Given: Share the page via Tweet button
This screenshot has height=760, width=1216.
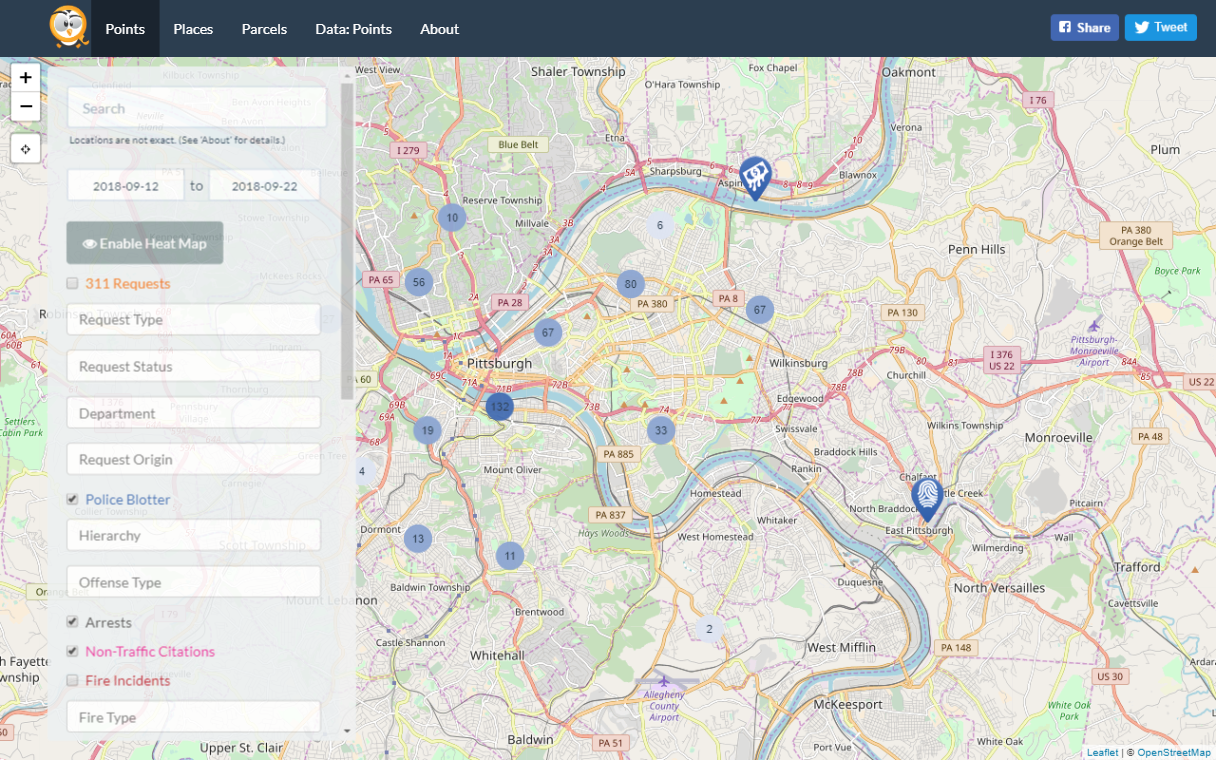Looking at the screenshot, I should point(1160,27).
